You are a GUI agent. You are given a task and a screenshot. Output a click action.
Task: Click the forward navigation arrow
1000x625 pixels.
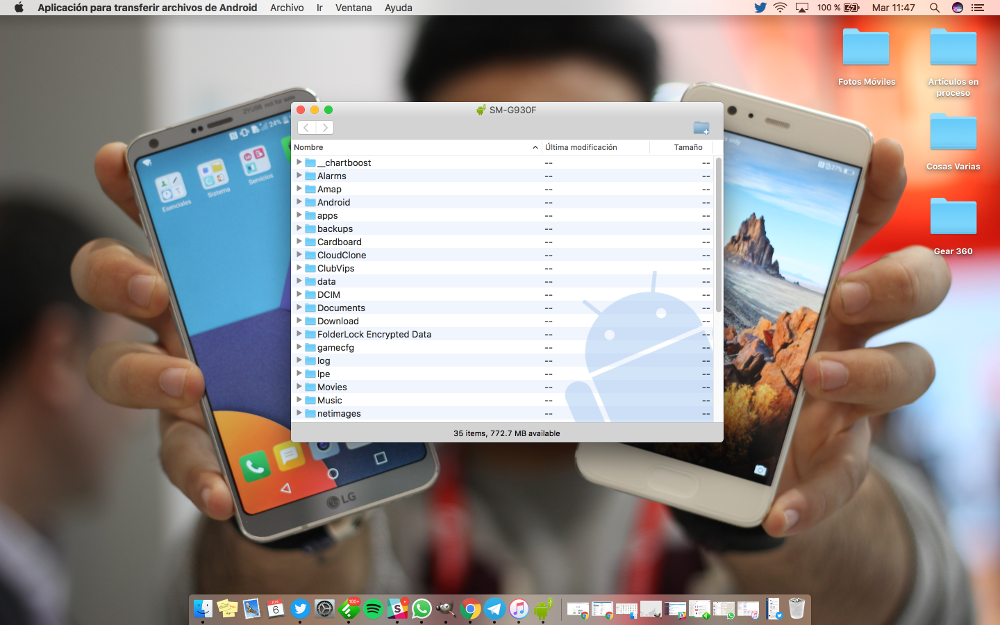pyautogui.click(x=324, y=128)
